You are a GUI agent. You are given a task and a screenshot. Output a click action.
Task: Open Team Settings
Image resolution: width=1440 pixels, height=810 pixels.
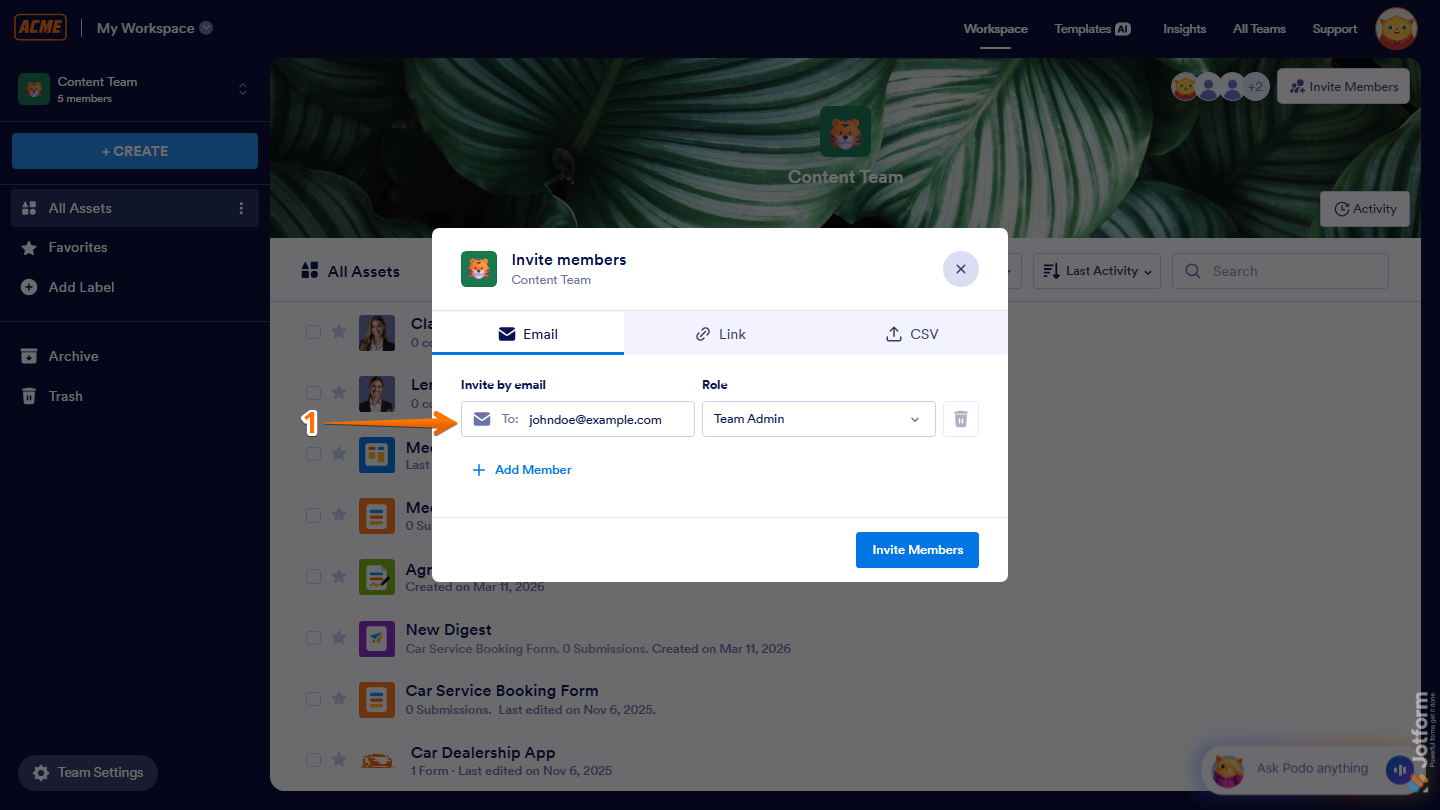point(88,772)
